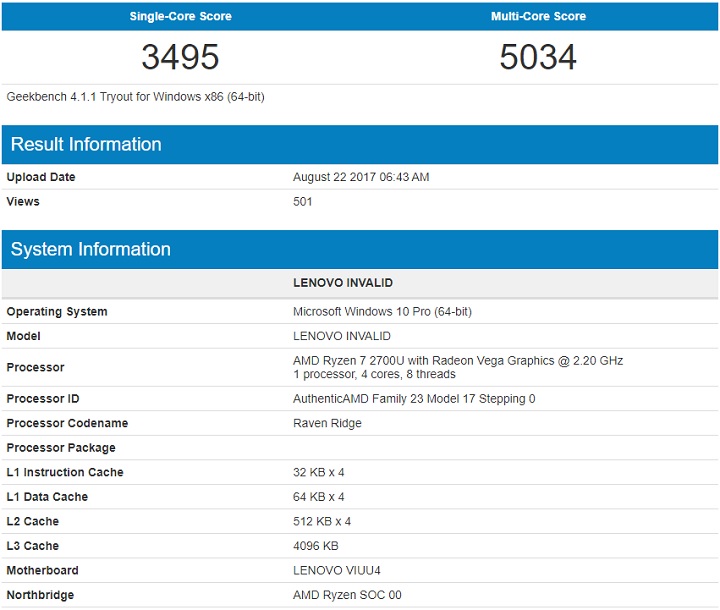Select the 512 KB x 4 cache value
This screenshot has height=610, width=720.
point(322,521)
